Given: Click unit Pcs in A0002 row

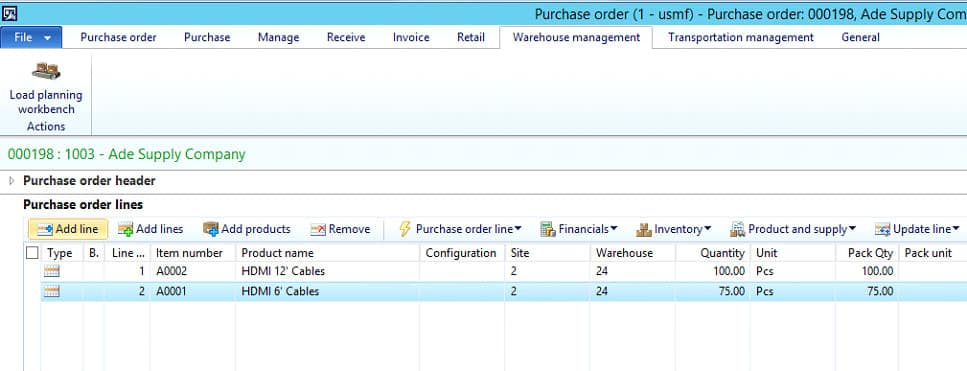Looking at the screenshot, I should pos(793,272).
